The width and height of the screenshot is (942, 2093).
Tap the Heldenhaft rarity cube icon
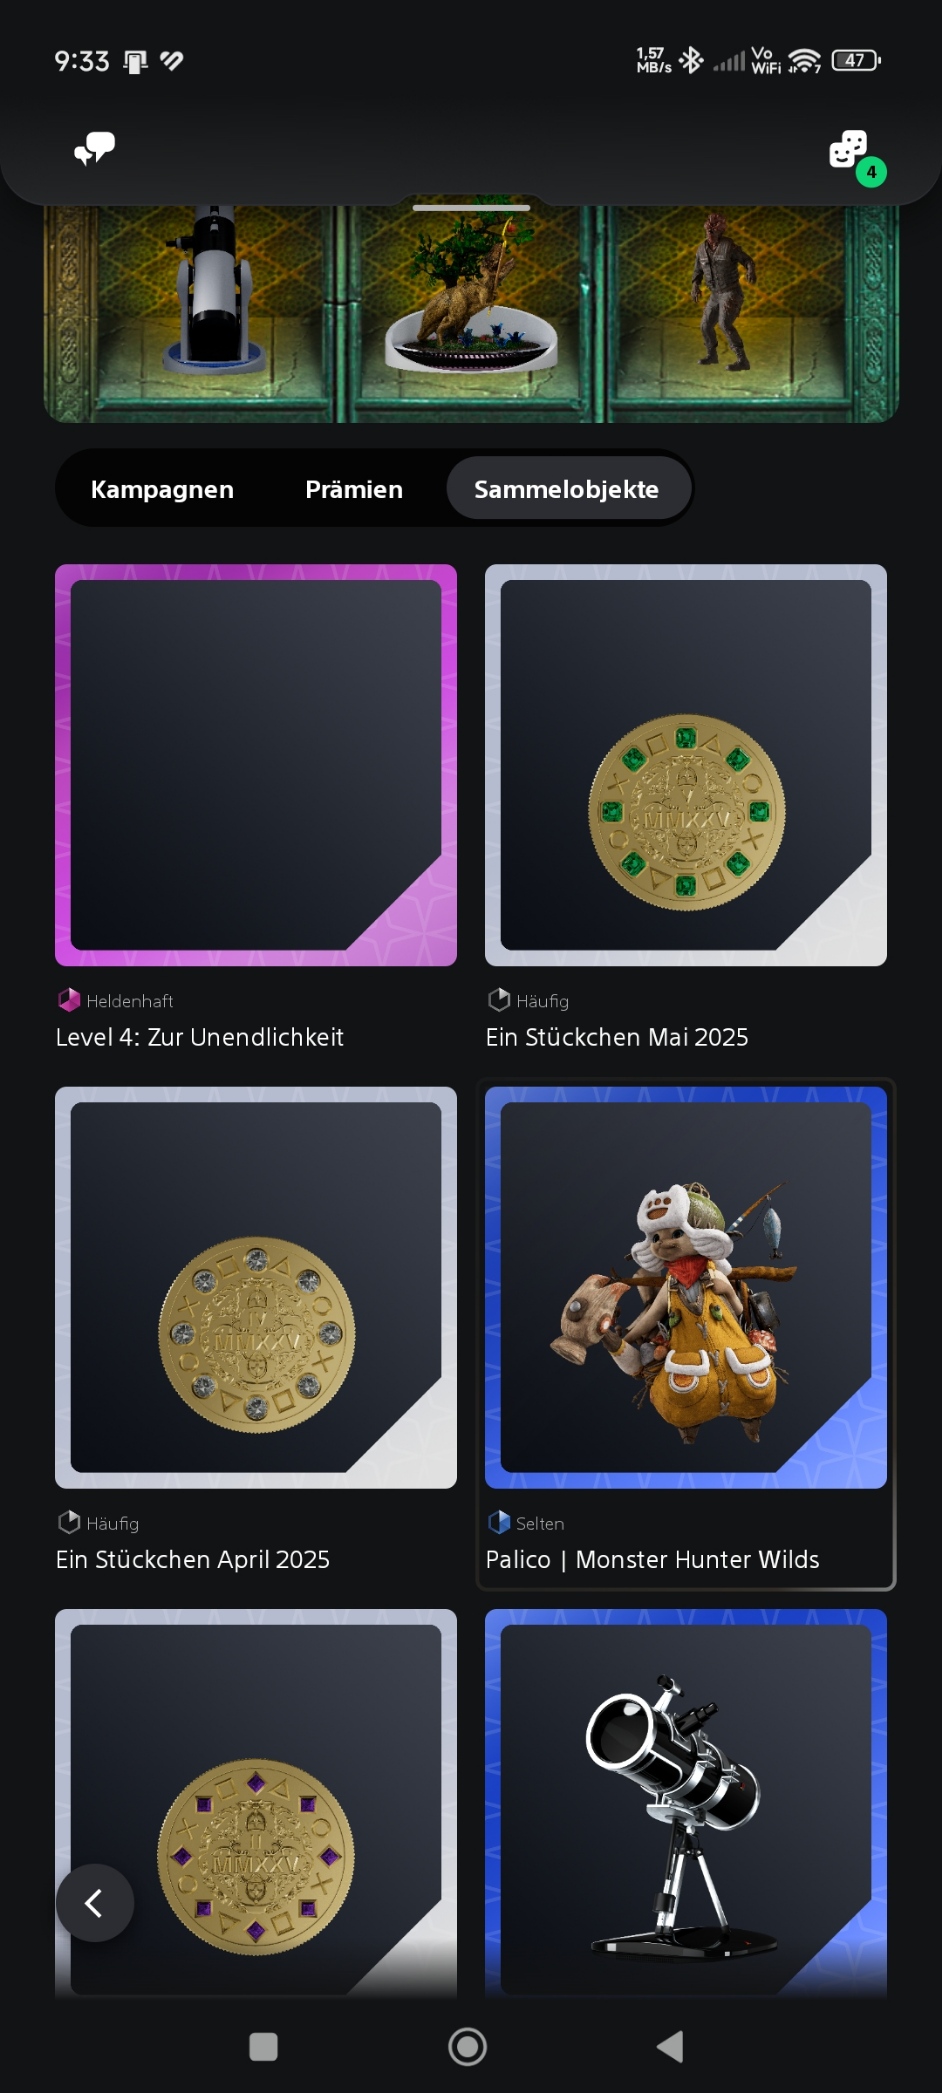(x=69, y=1000)
